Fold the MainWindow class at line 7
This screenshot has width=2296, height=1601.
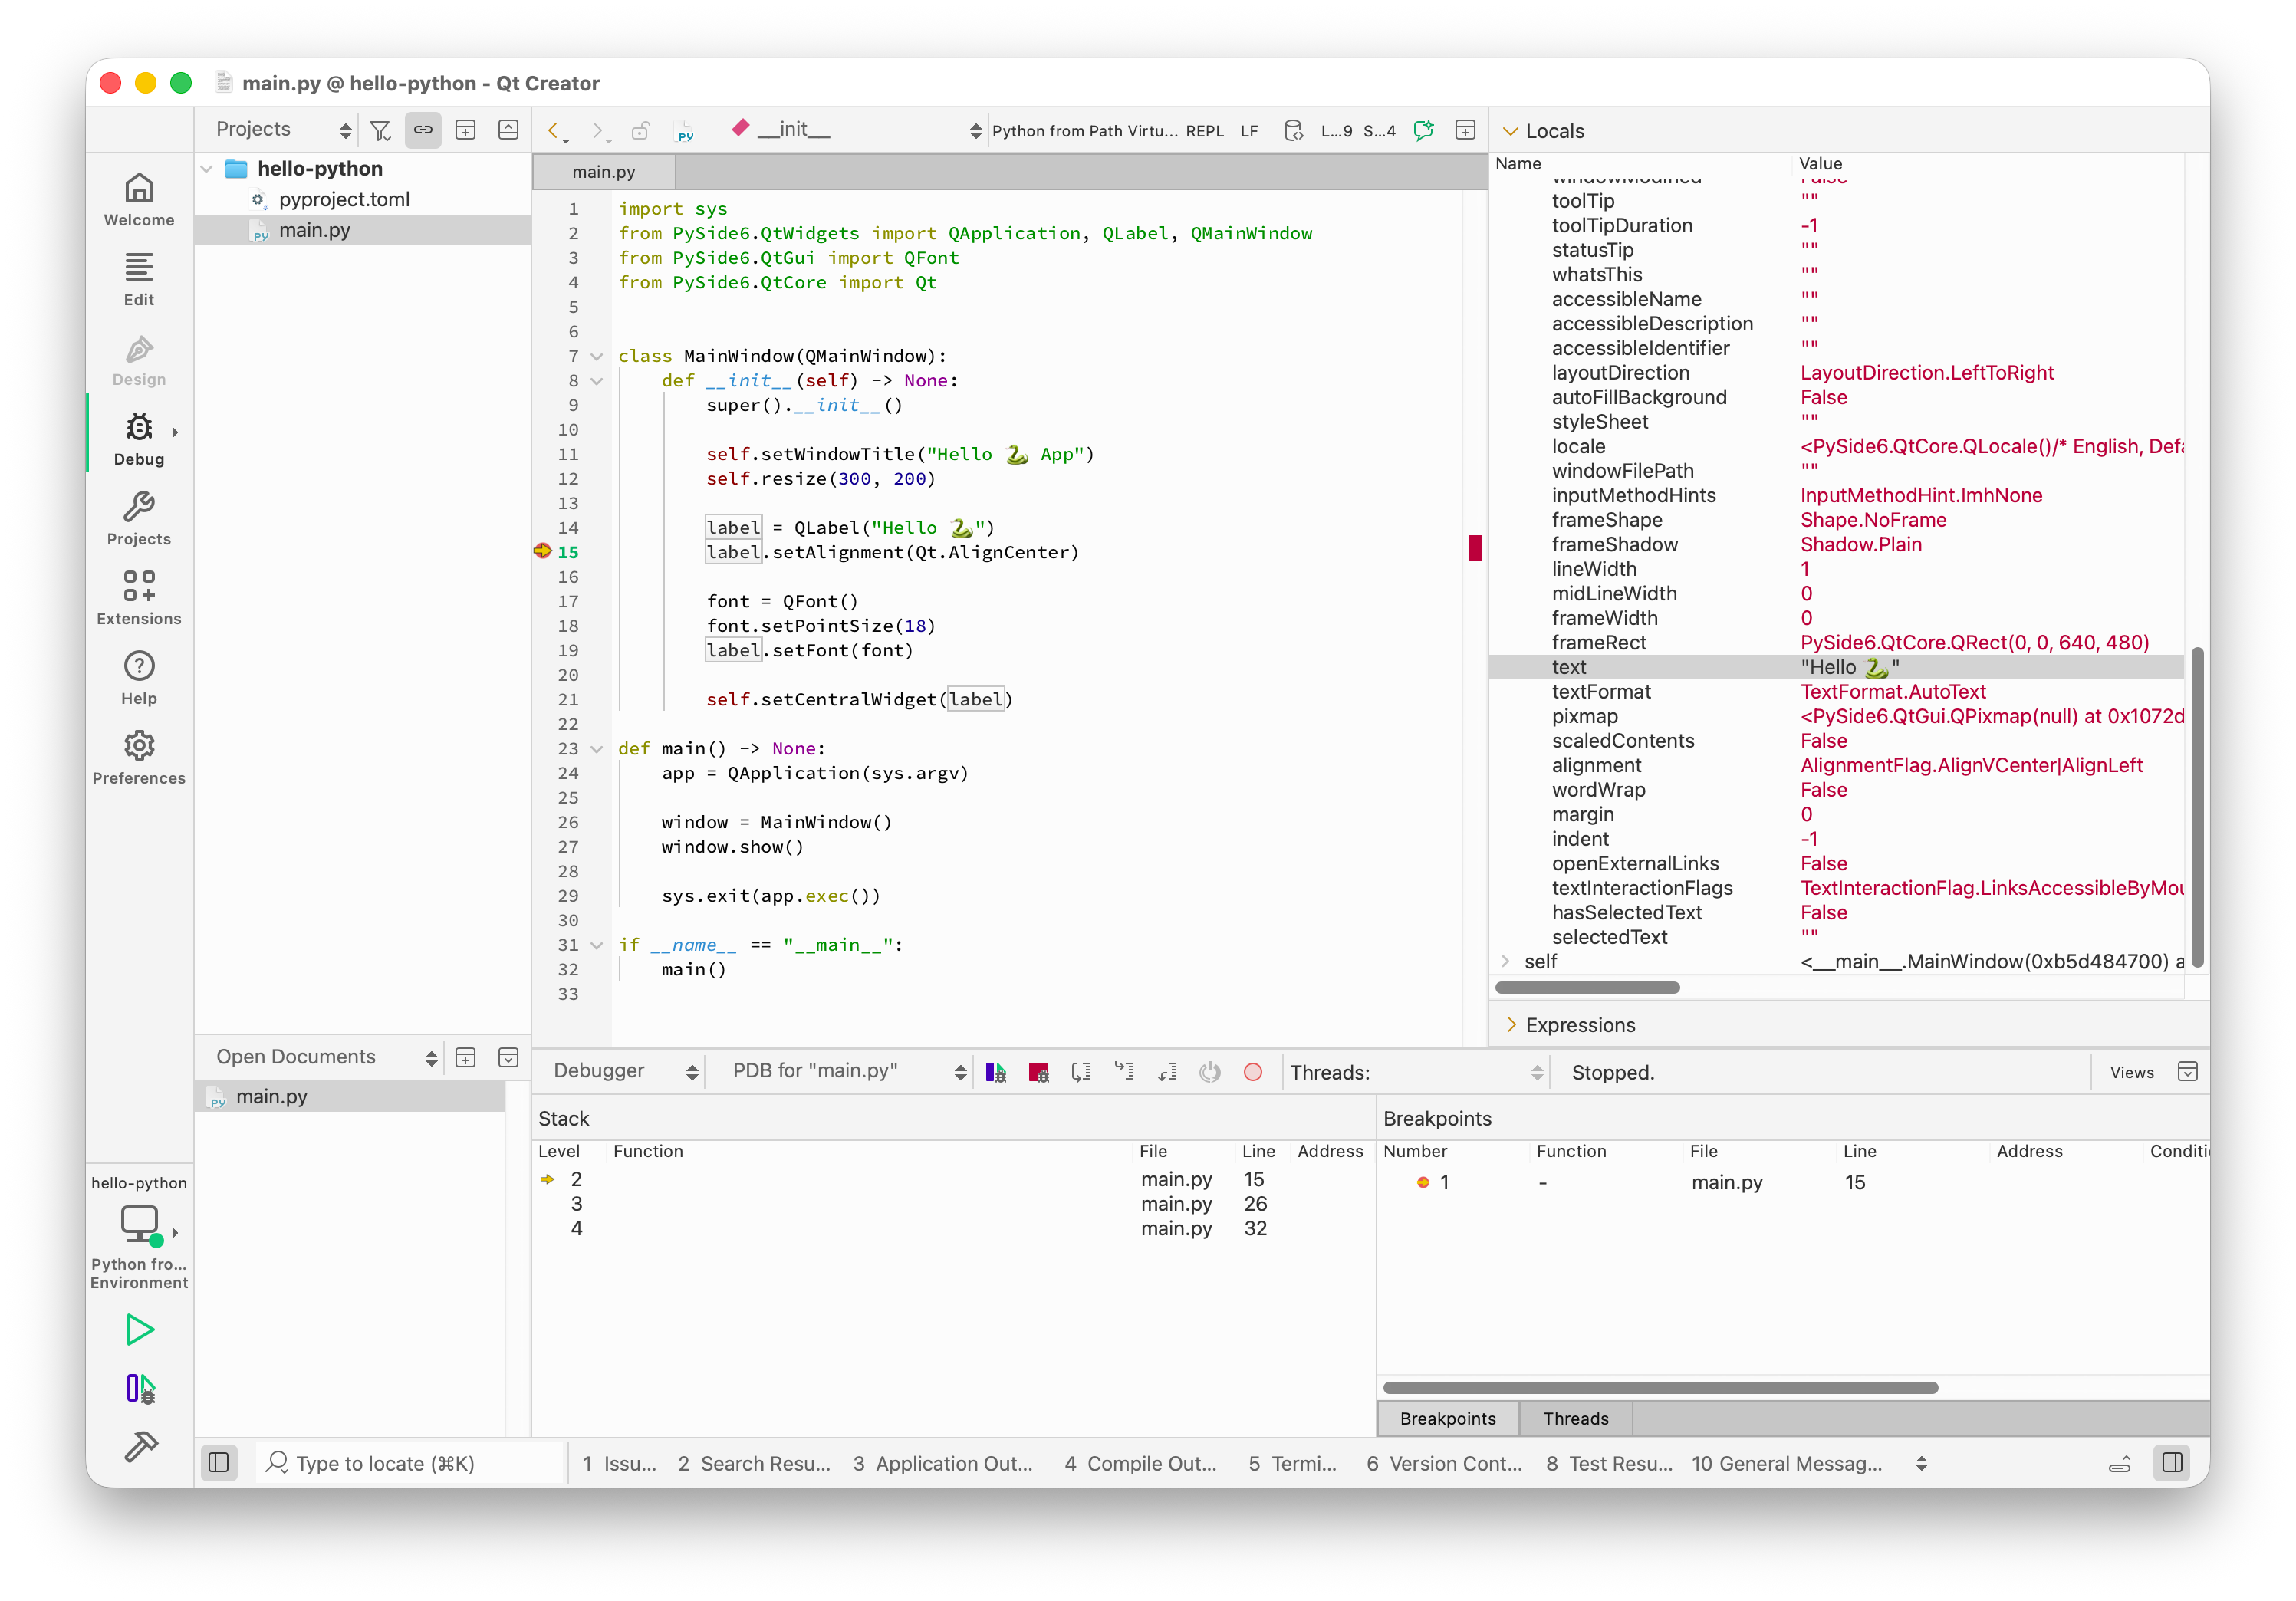pos(597,356)
